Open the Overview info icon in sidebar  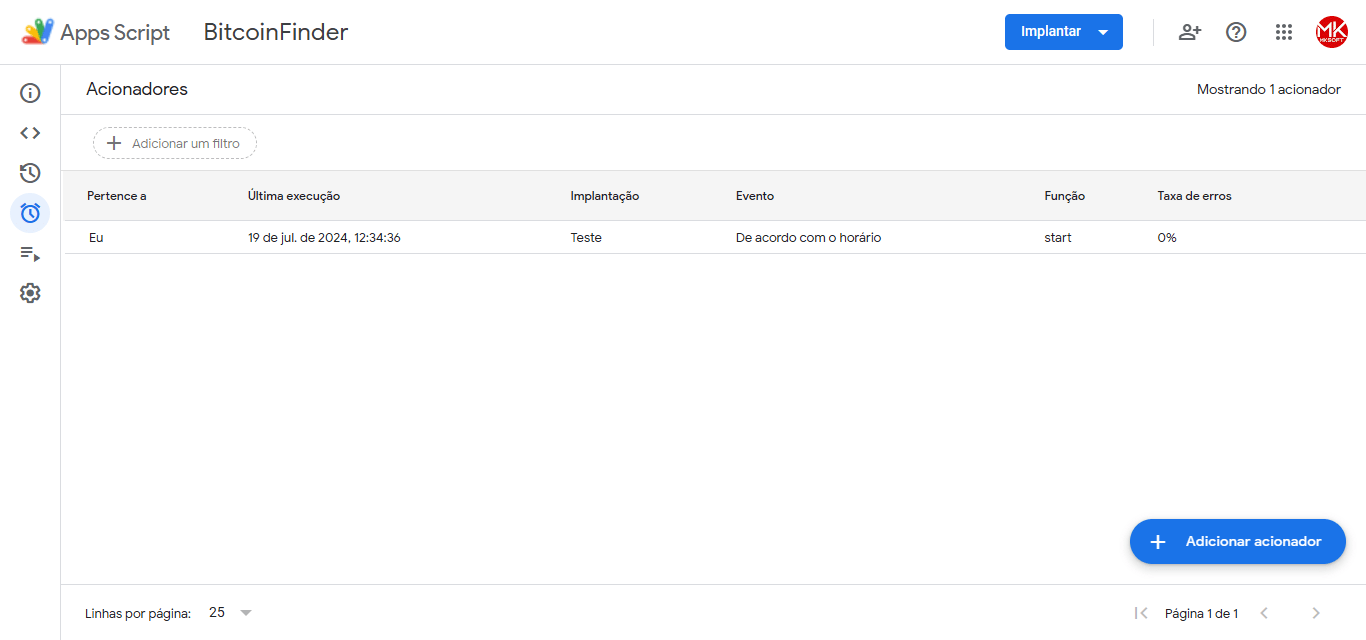pos(30,93)
